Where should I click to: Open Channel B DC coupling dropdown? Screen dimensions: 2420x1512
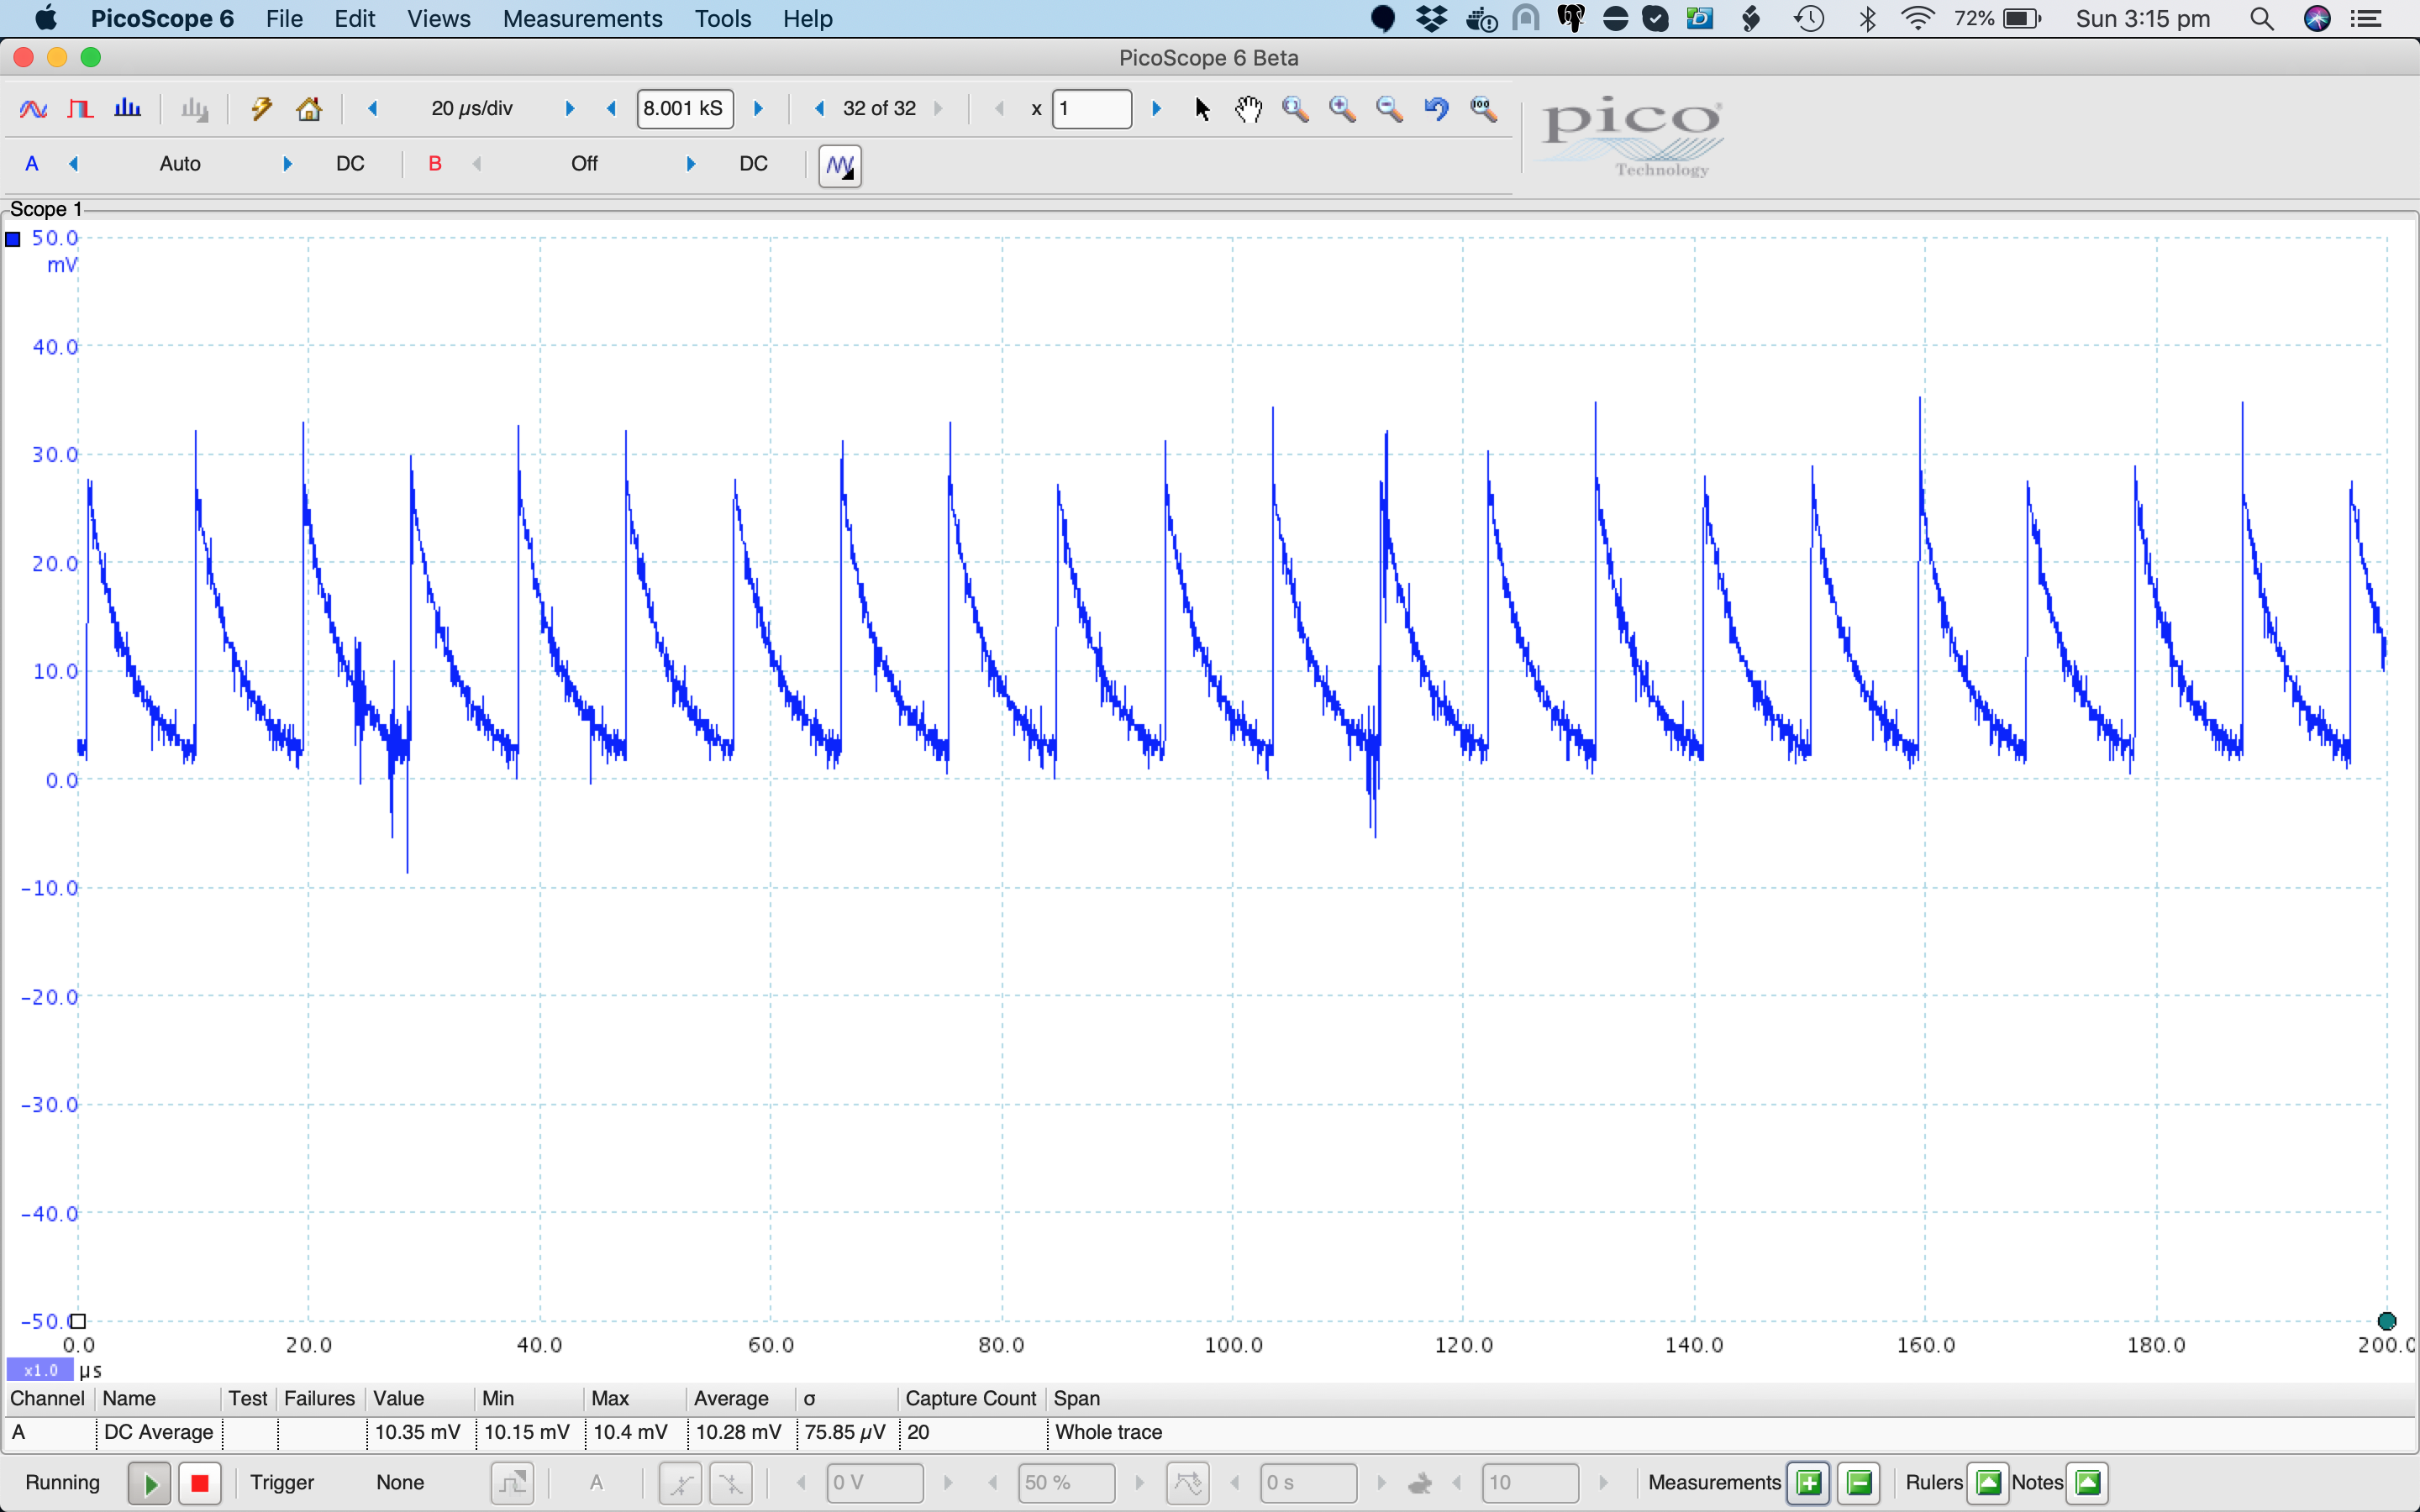pyautogui.click(x=754, y=164)
